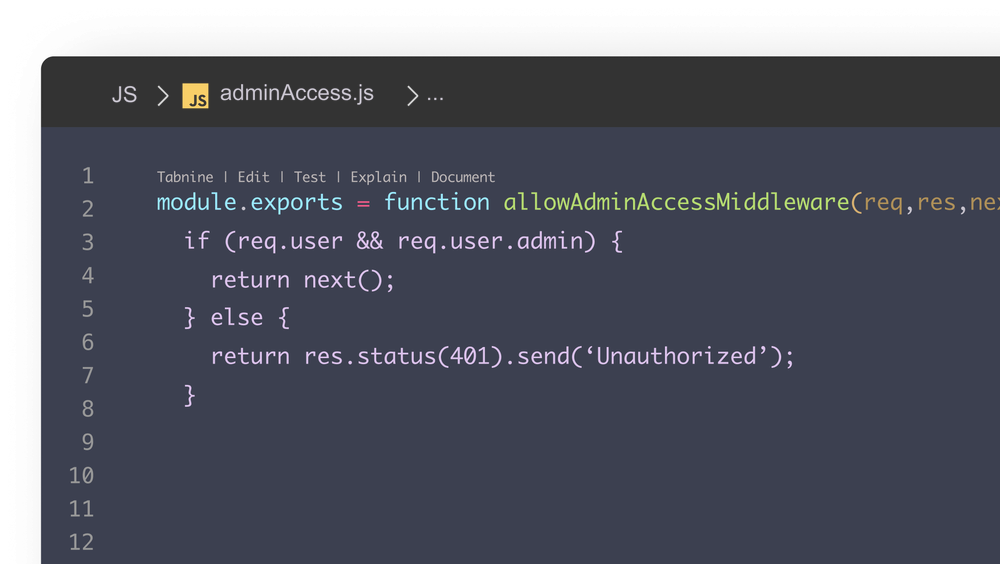Click the Explain code lens action
This screenshot has height=564, width=1000.
[378, 177]
